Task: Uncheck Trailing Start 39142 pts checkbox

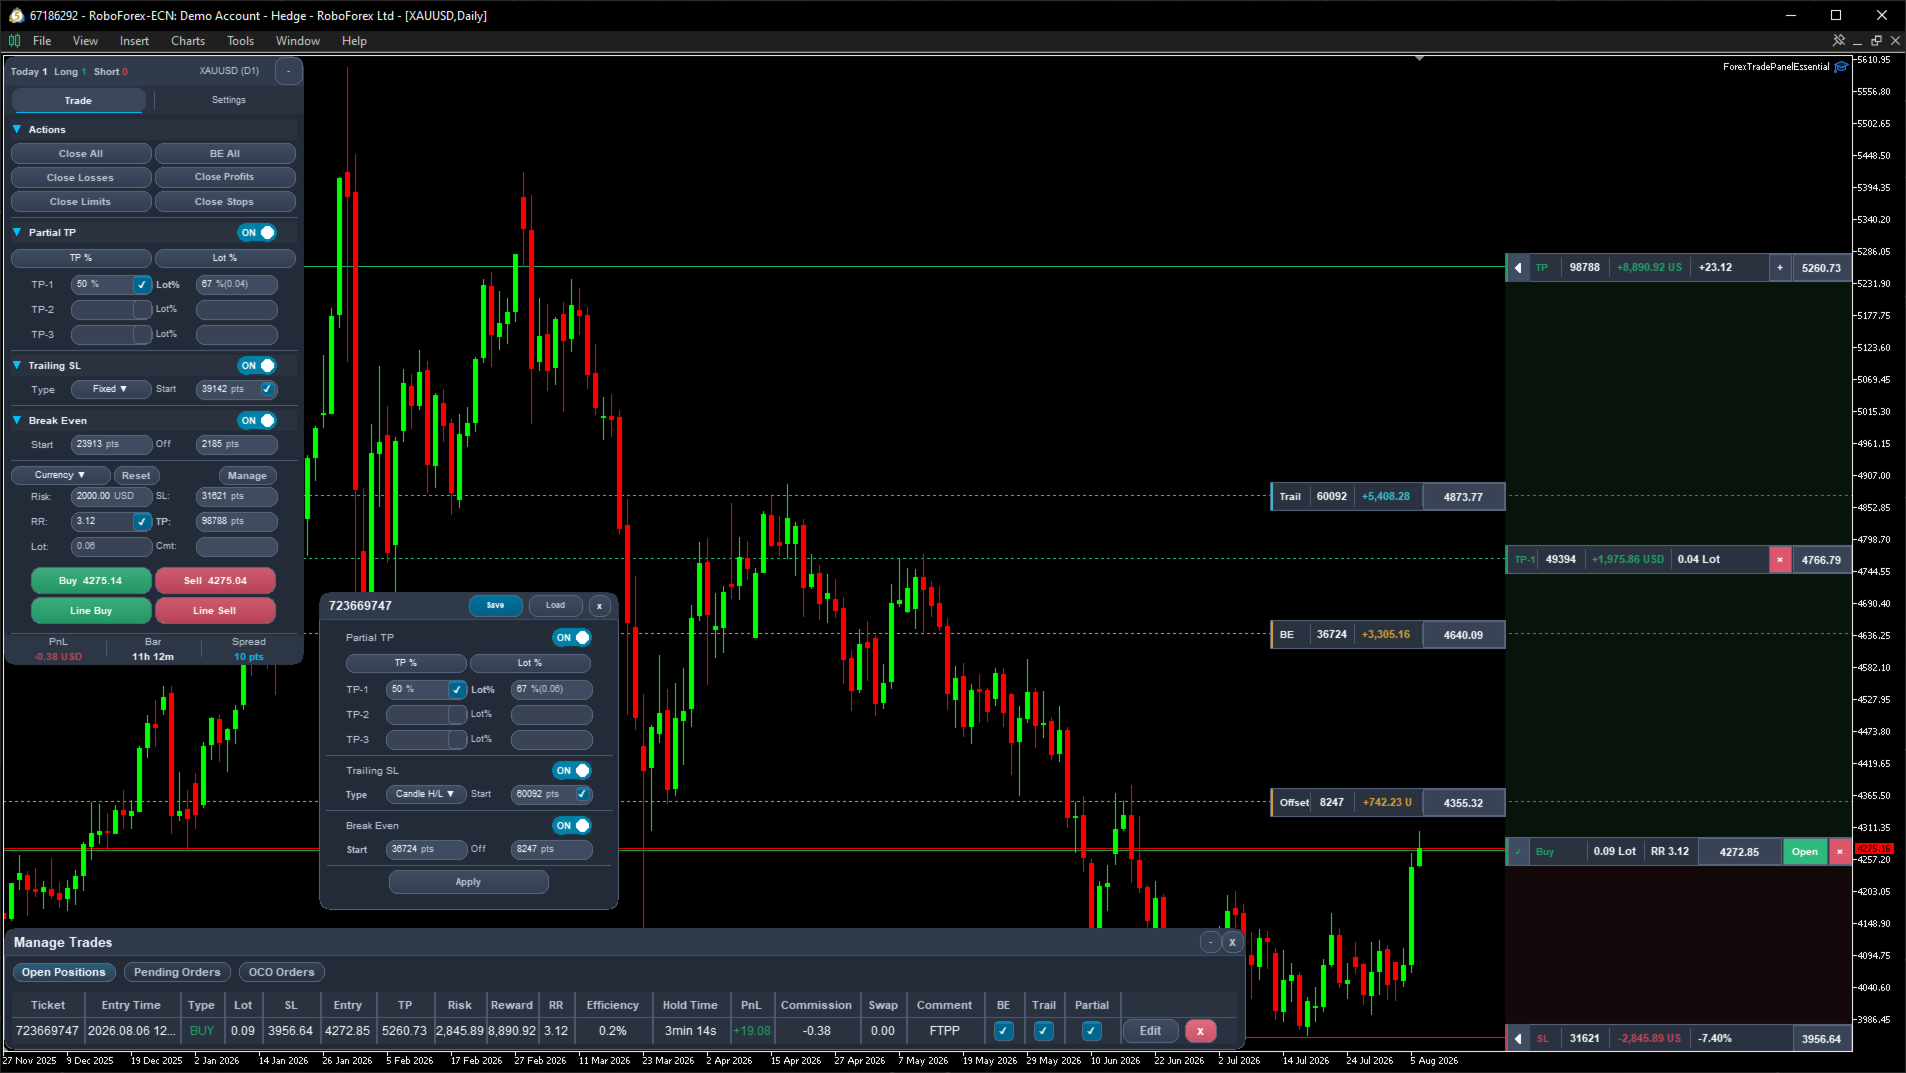Action: click(267, 389)
